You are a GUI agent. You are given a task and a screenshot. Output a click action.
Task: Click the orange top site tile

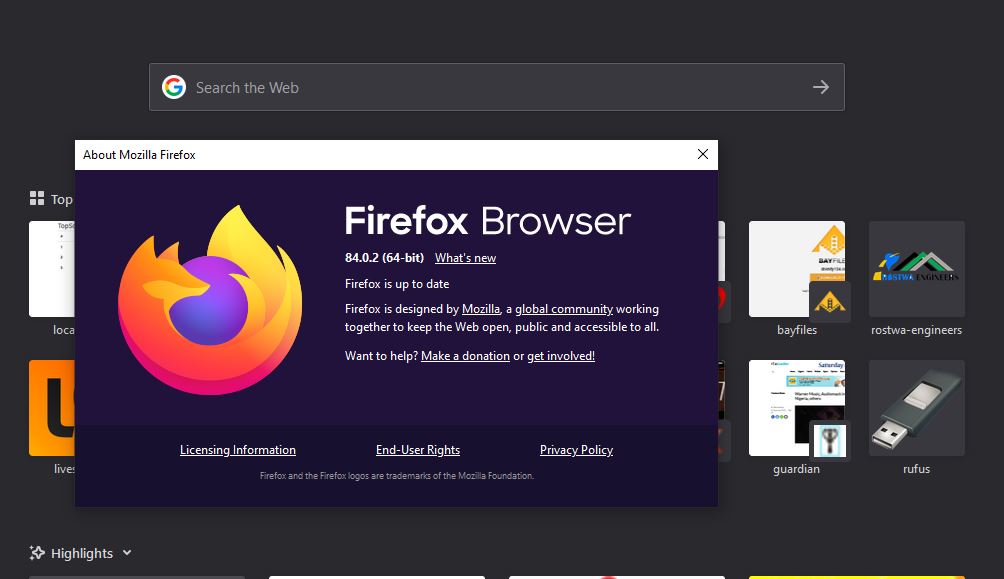coord(52,408)
